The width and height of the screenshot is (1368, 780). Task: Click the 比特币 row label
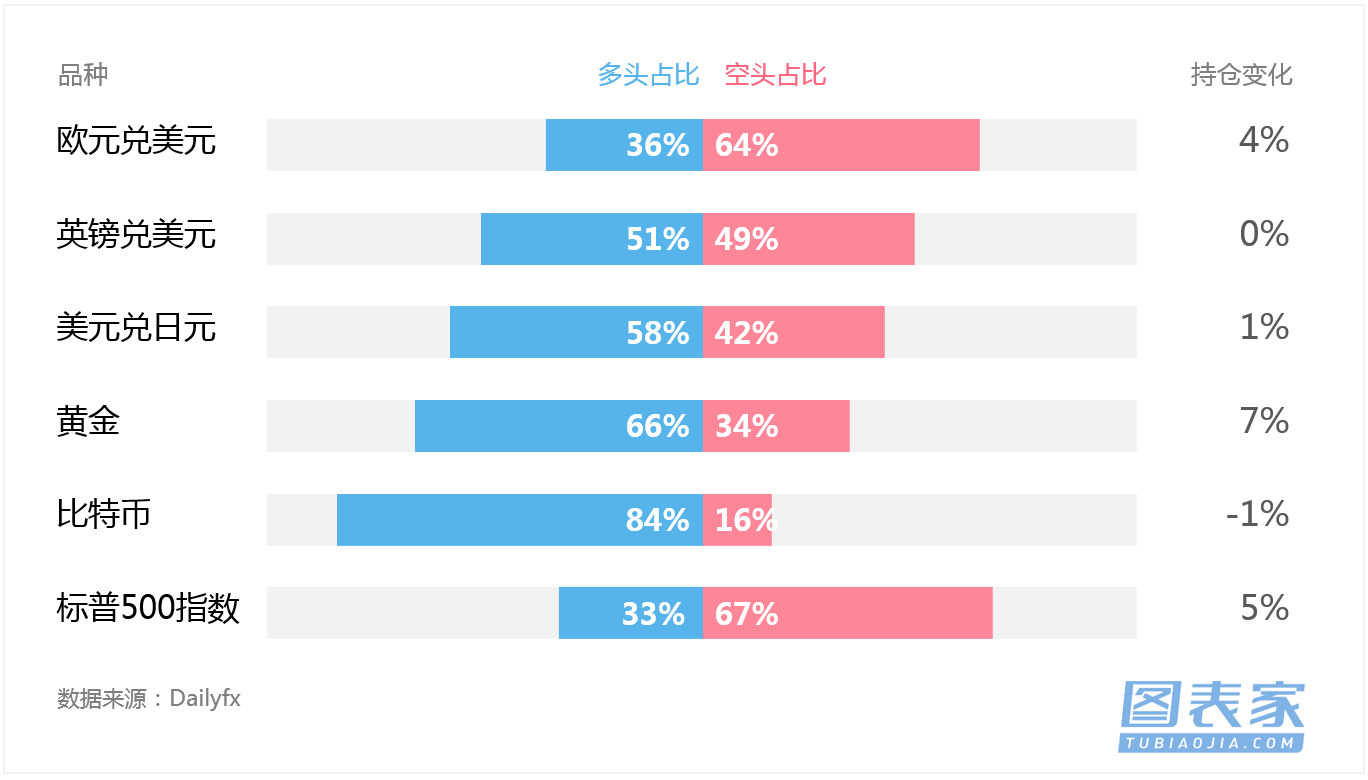[x=104, y=515]
